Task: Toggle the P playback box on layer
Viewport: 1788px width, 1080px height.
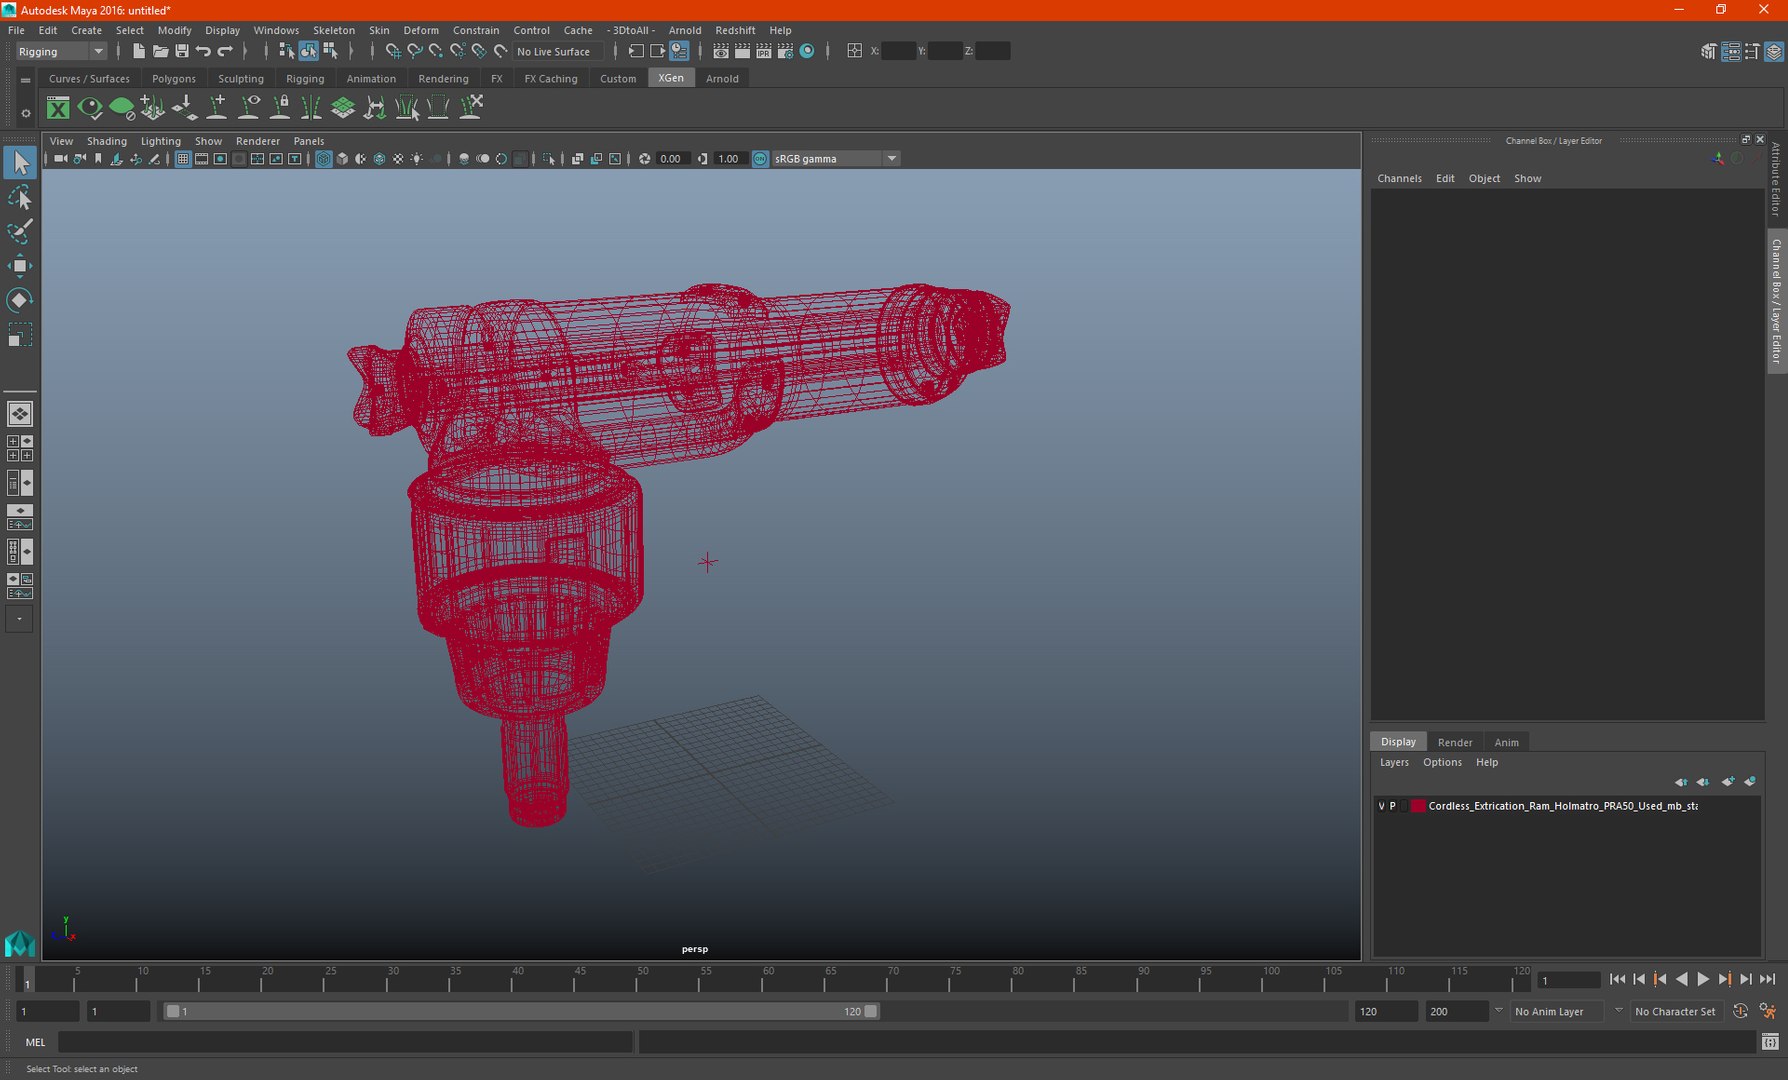Action: click(1392, 806)
